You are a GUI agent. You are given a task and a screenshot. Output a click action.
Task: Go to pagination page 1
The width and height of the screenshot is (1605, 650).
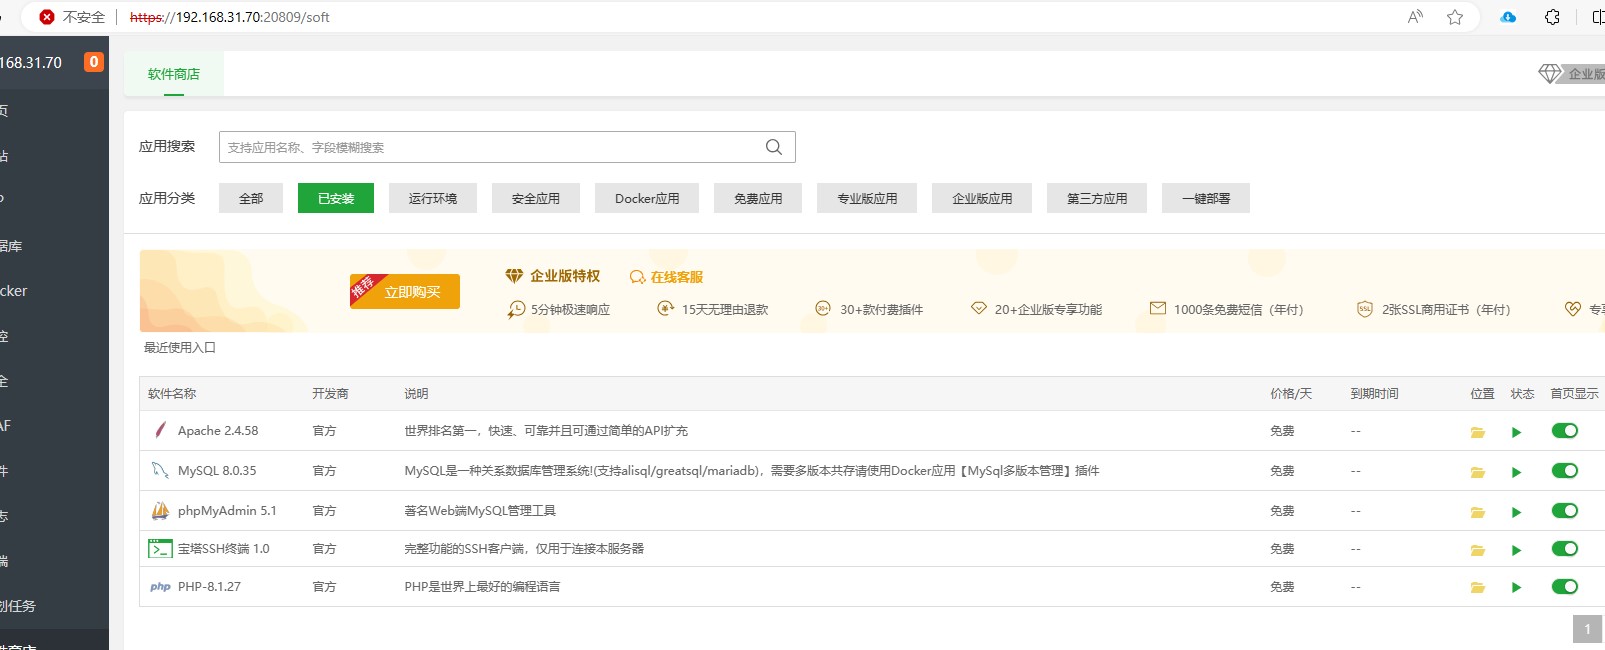click(x=1587, y=629)
